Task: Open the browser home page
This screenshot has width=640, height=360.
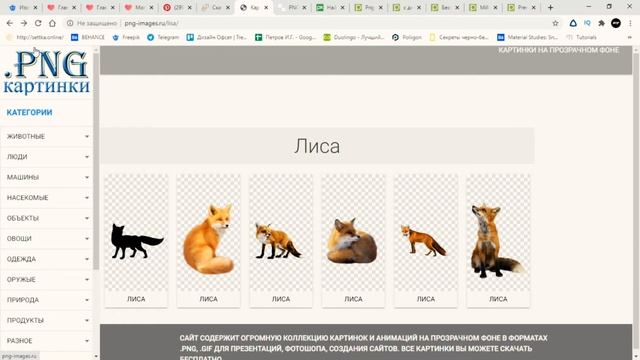Action: (52, 23)
